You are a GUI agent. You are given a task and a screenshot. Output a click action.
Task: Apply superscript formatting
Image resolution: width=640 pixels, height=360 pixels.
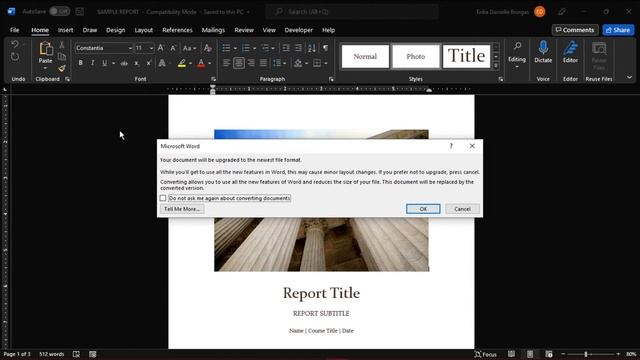149,63
